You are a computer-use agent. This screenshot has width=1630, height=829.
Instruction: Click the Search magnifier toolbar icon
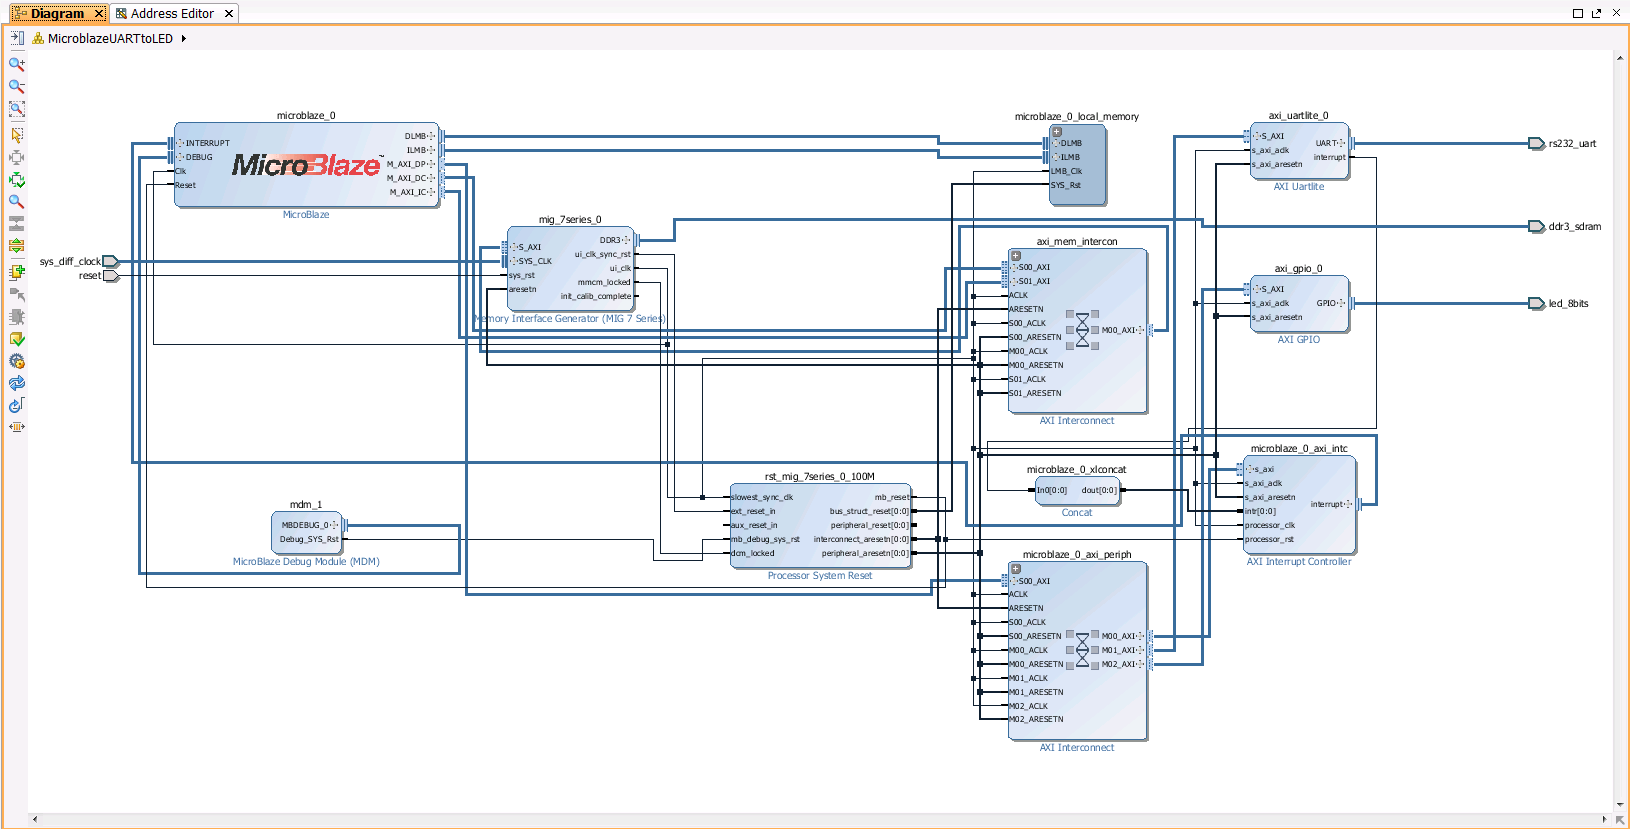coord(16,201)
